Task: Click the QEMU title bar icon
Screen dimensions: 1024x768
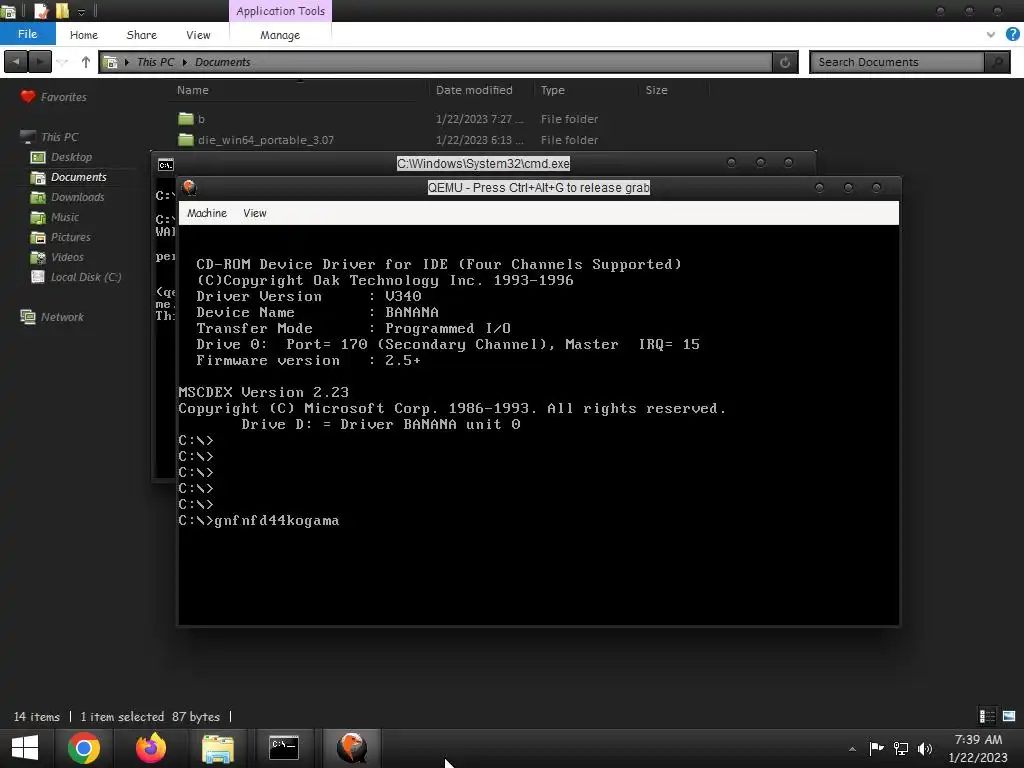Action: (190, 188)
